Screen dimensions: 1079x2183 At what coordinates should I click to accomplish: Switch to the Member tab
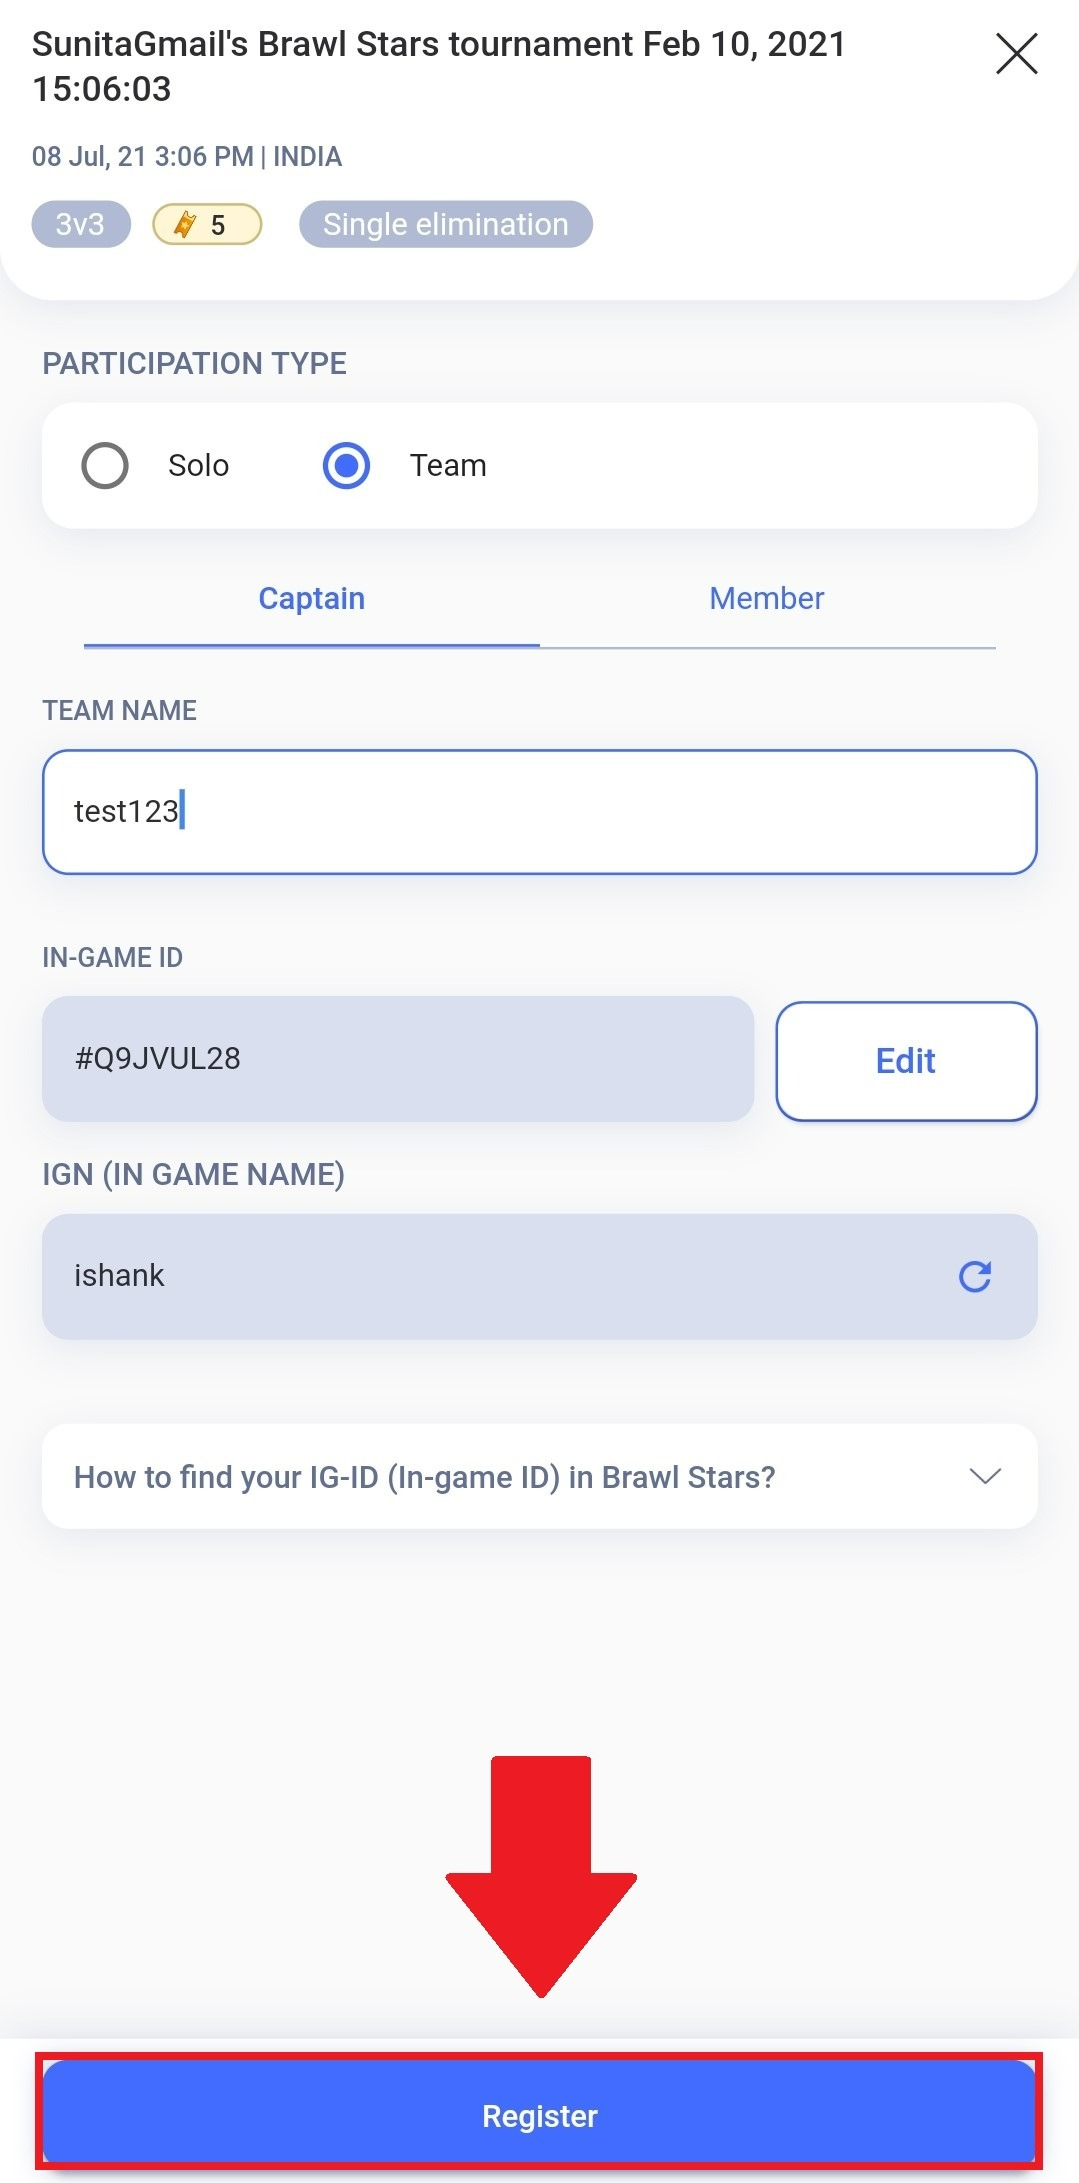coord(767,599)
